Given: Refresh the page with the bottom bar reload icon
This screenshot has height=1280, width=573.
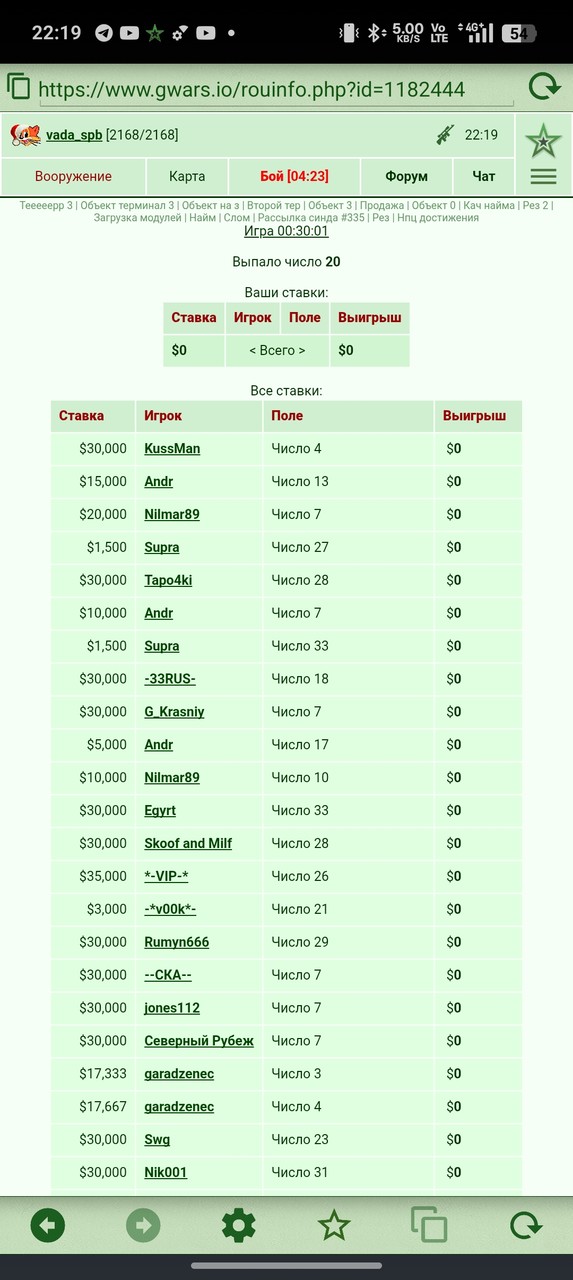Looking at the screenshot, I should 525,1225.
